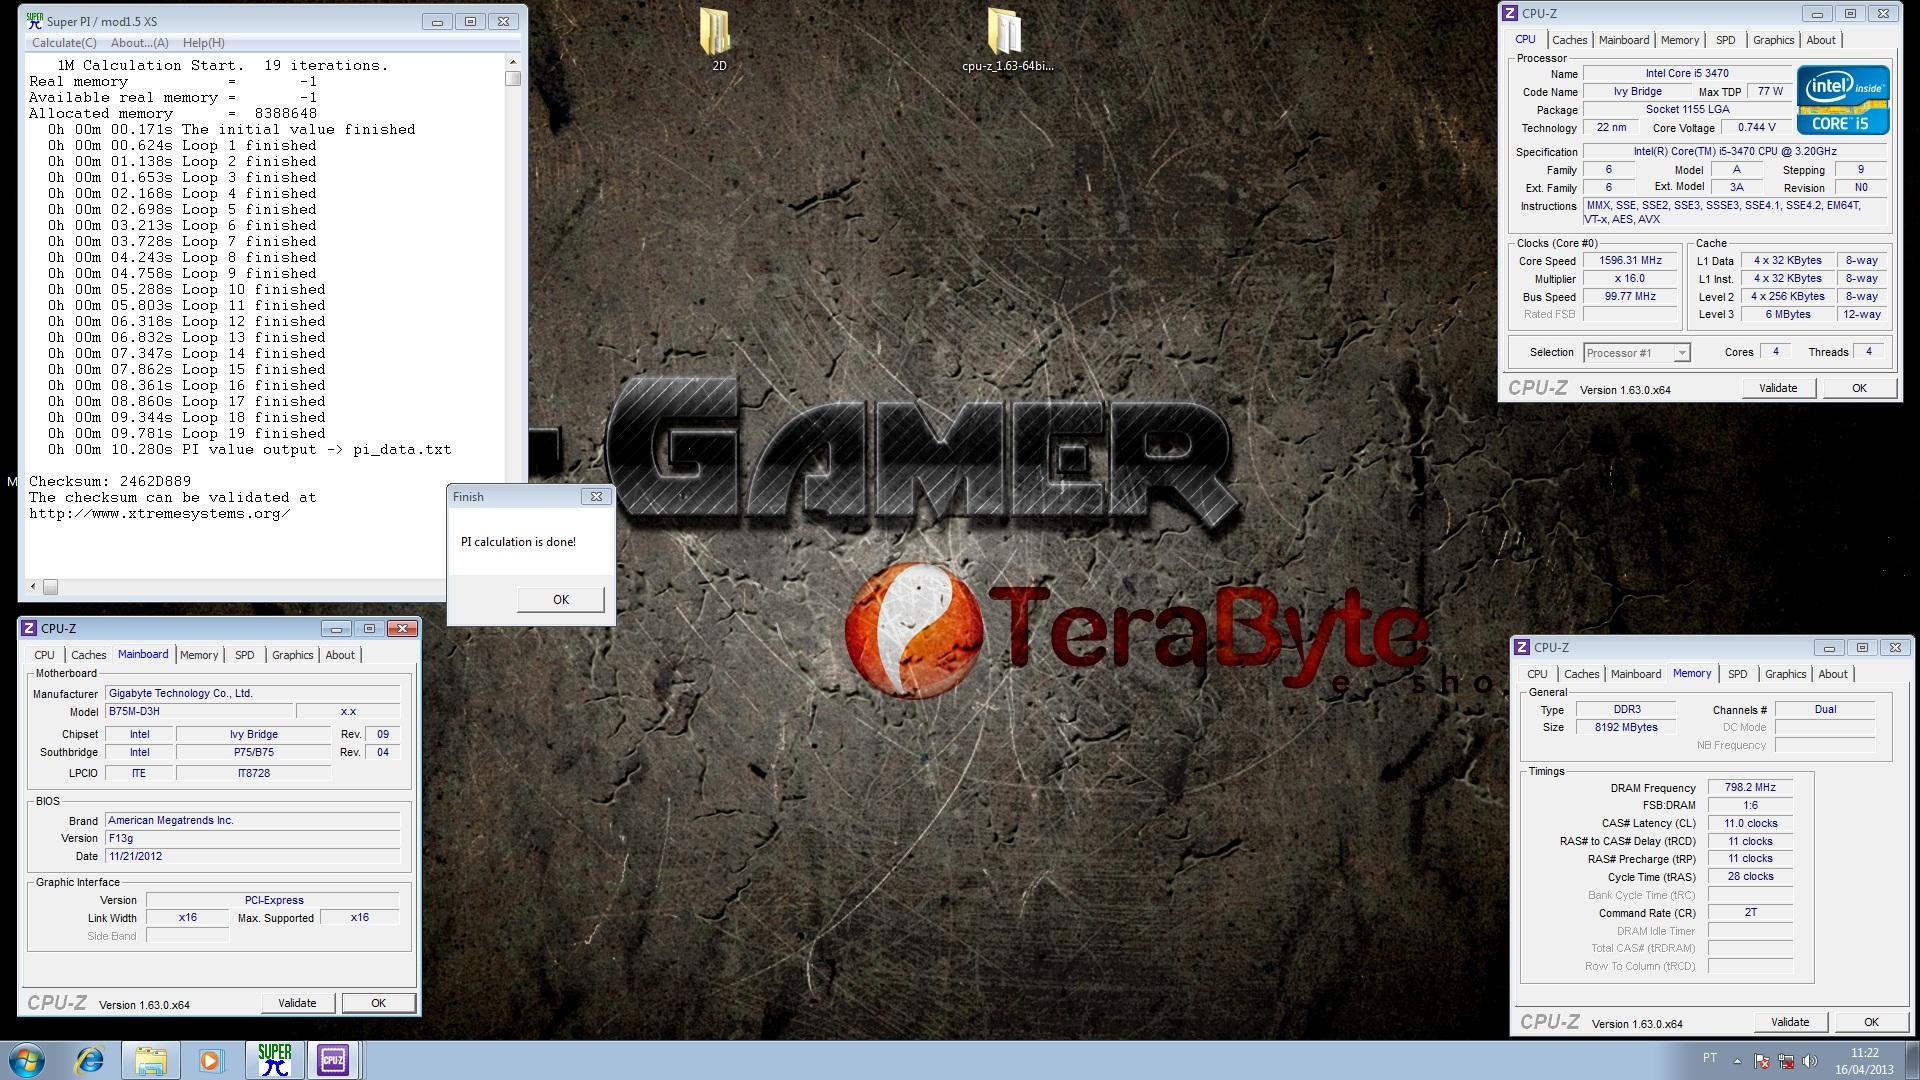
Task: Open Processor #1 selection dropdown
Action: tap(1637, 352)
